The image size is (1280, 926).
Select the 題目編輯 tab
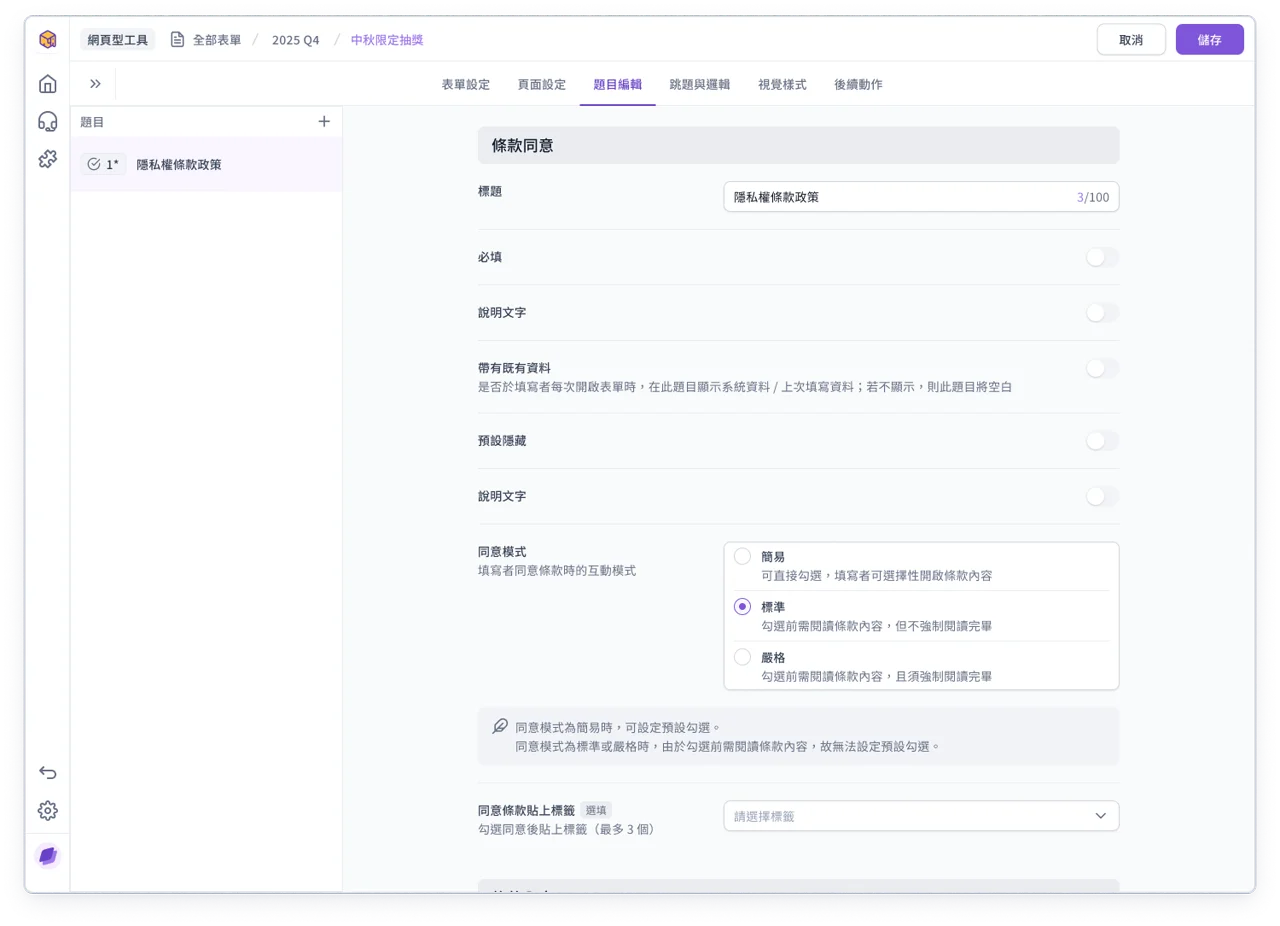618,85
